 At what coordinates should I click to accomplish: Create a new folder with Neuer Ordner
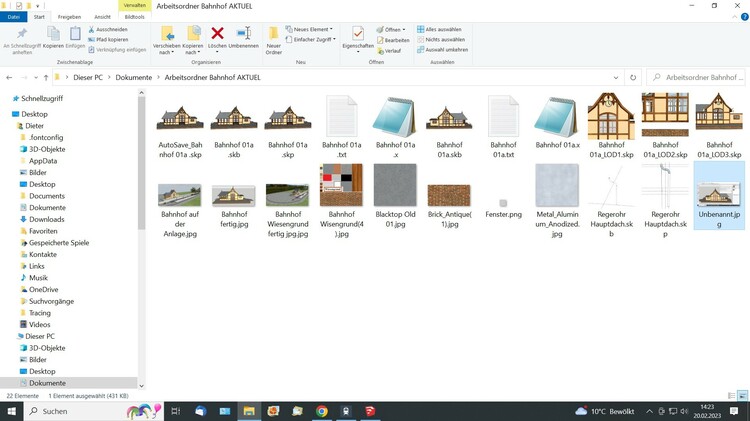click(273, 38)
